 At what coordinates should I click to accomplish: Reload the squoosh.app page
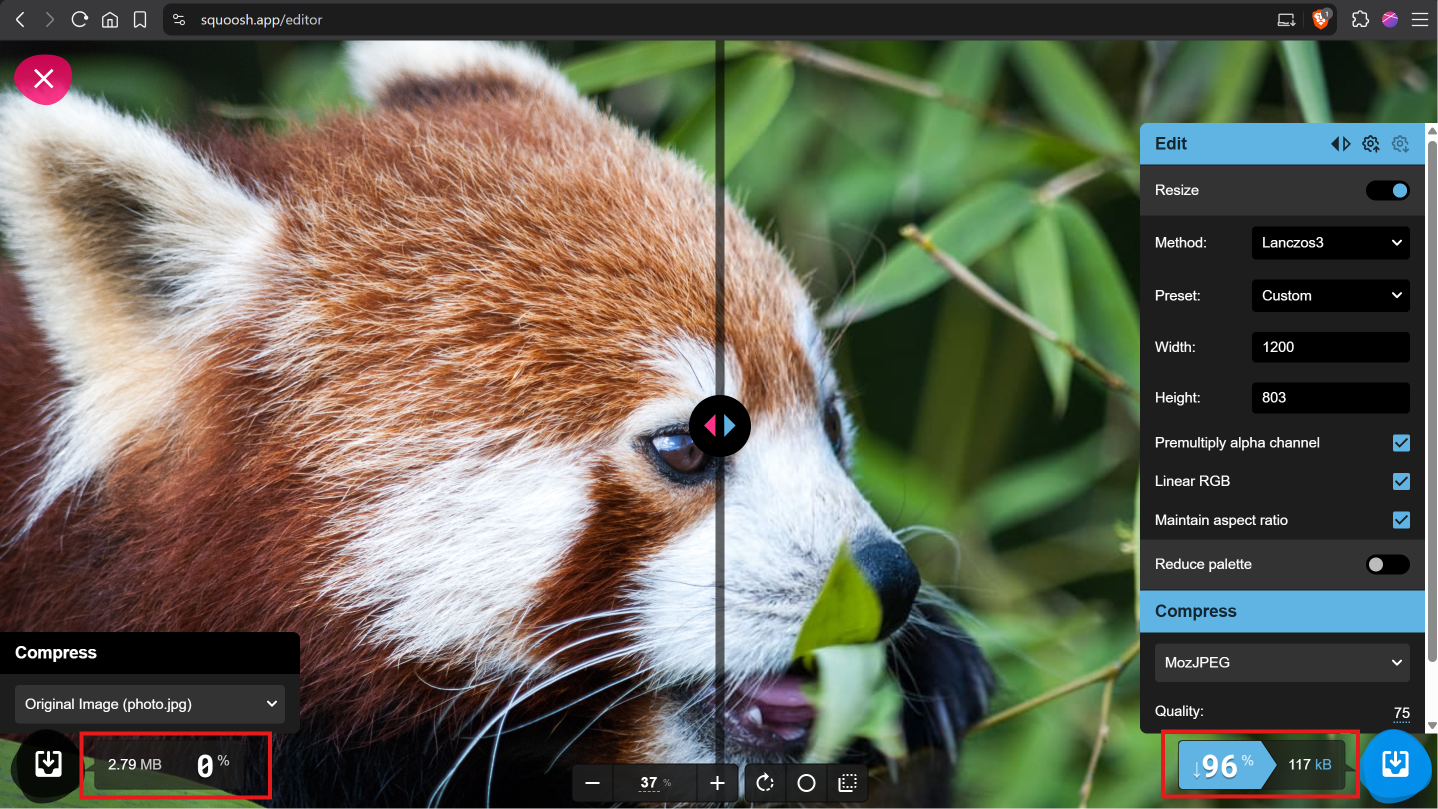tap(80, 19)
